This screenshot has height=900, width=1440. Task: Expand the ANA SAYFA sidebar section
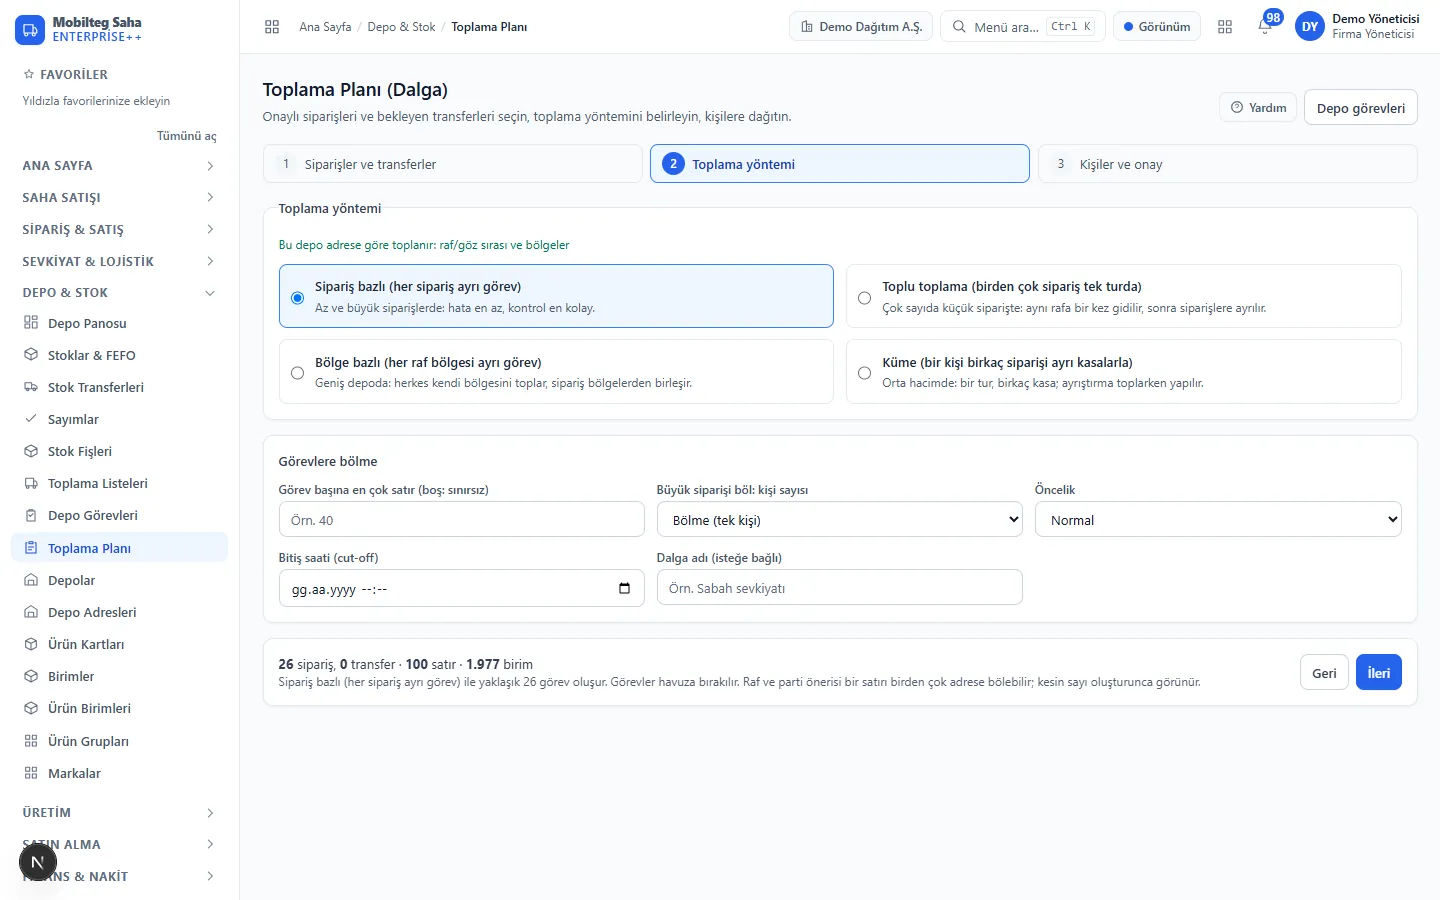click(x=119, y=165)
